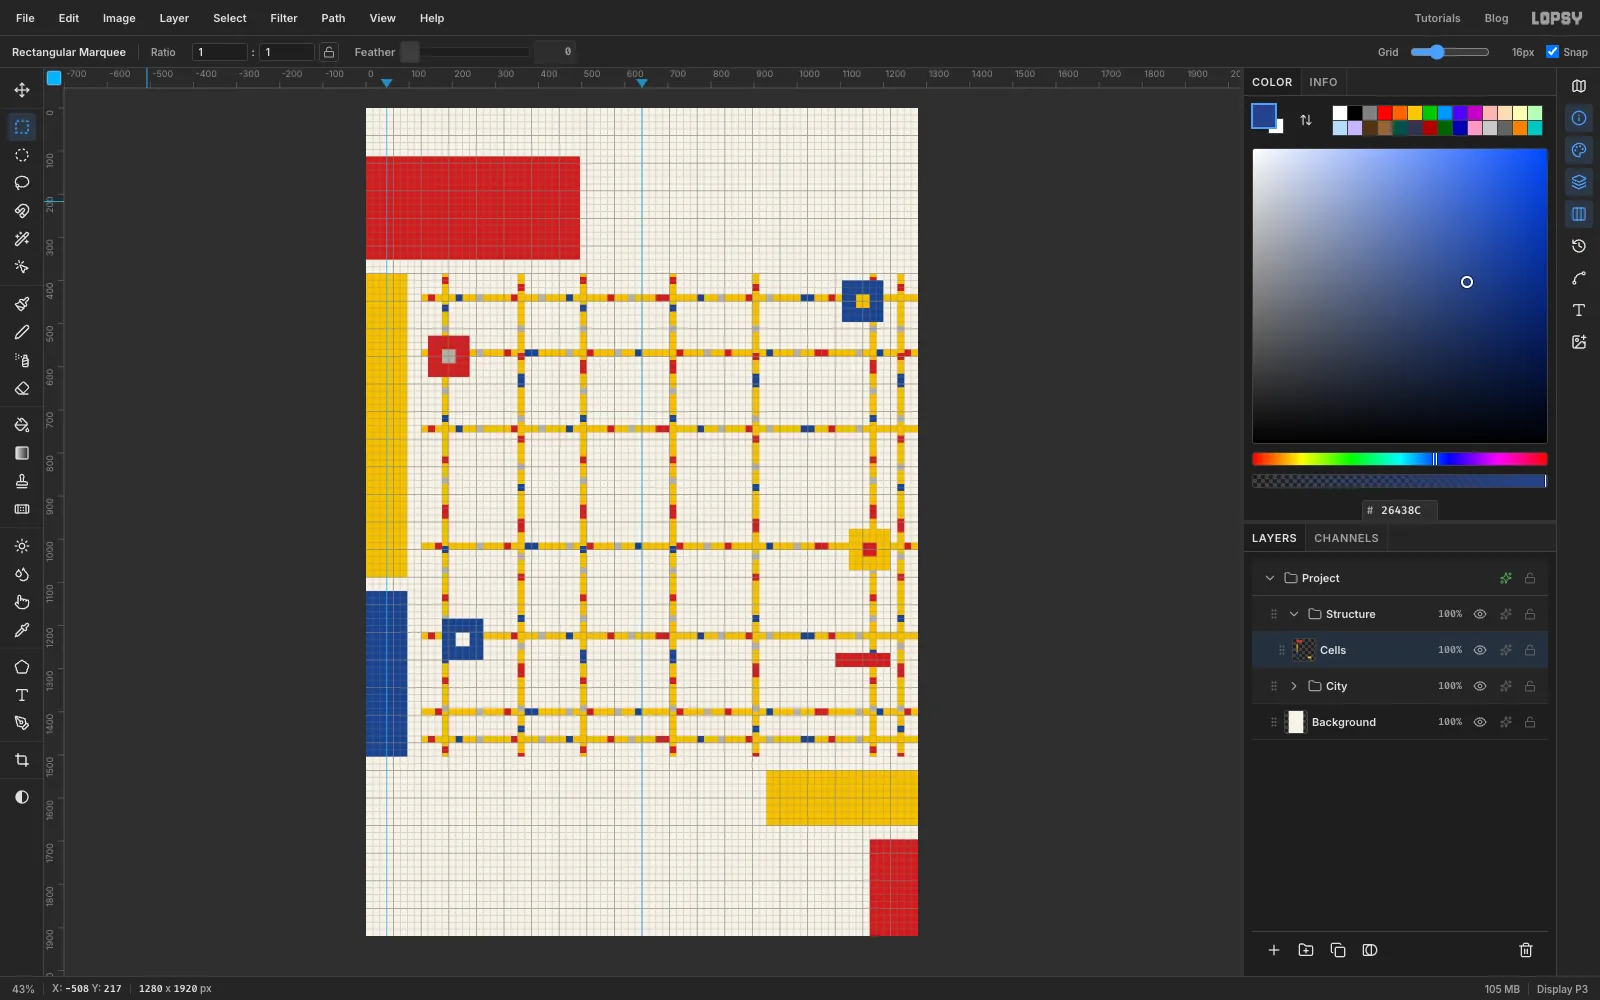This screenshot has width=1600, height=1000.
Task: Lock the Background layer
Action: click(x=1530, y=722)
